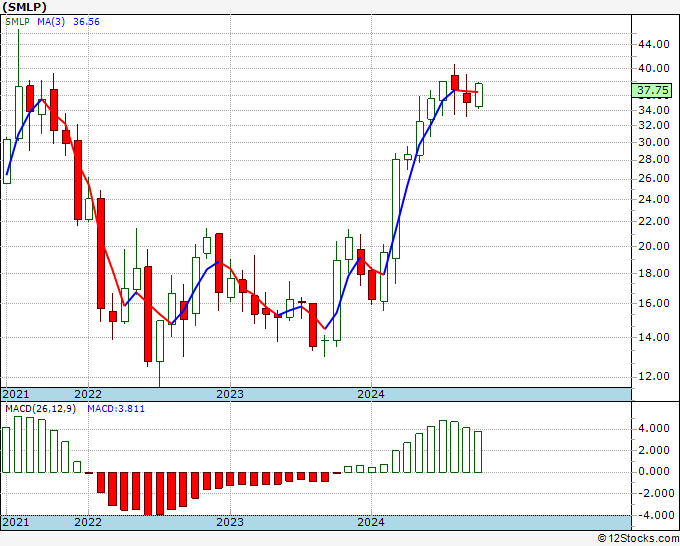Click the 2023 label on price chart timeline
680x546 pixels.
coord(230,394)
